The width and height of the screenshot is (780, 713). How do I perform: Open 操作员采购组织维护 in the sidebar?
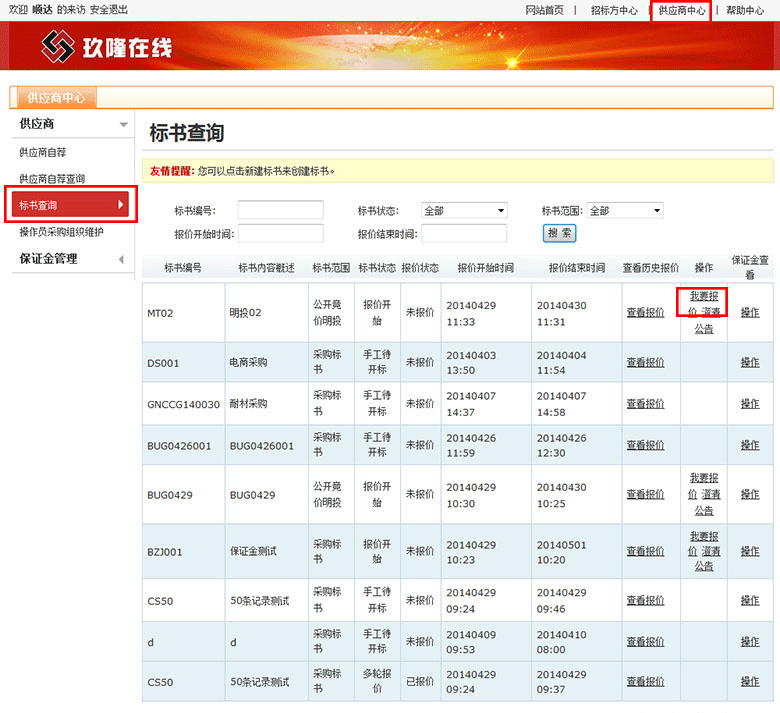tap(61, 231)
